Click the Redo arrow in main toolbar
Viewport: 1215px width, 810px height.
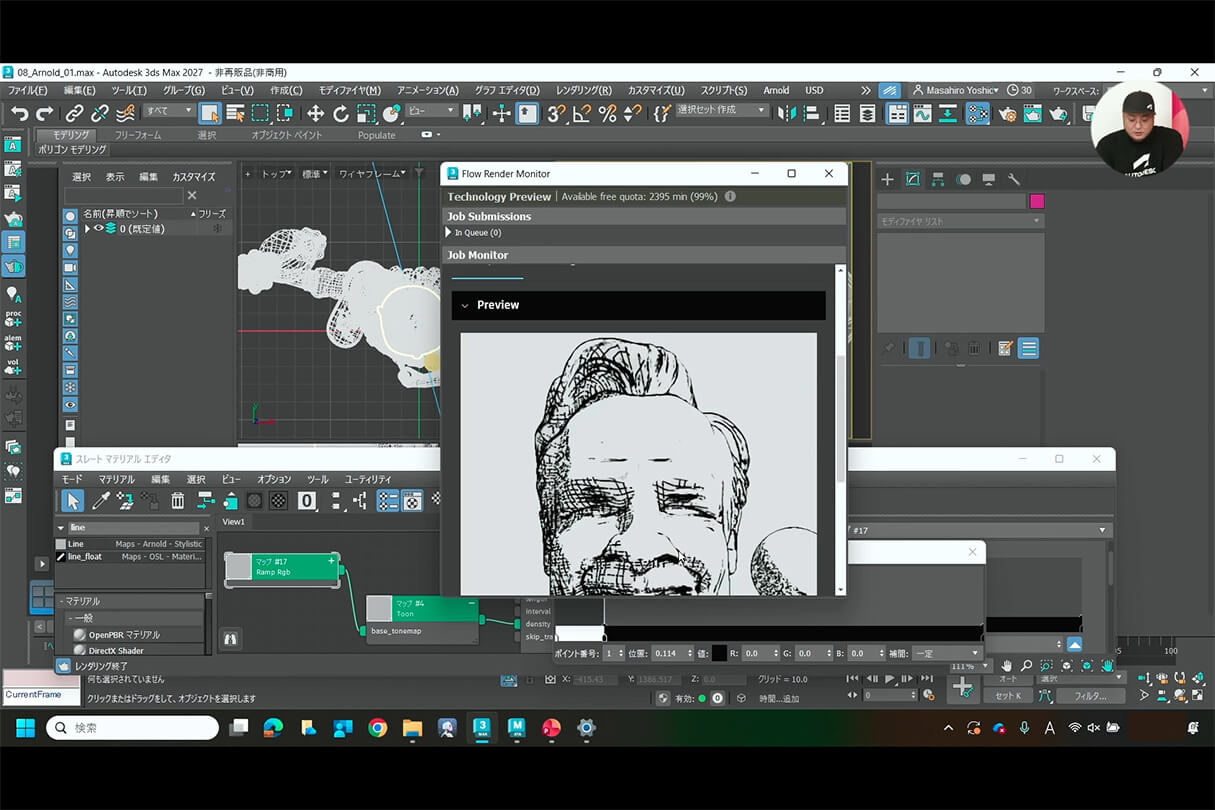[46, 113]
